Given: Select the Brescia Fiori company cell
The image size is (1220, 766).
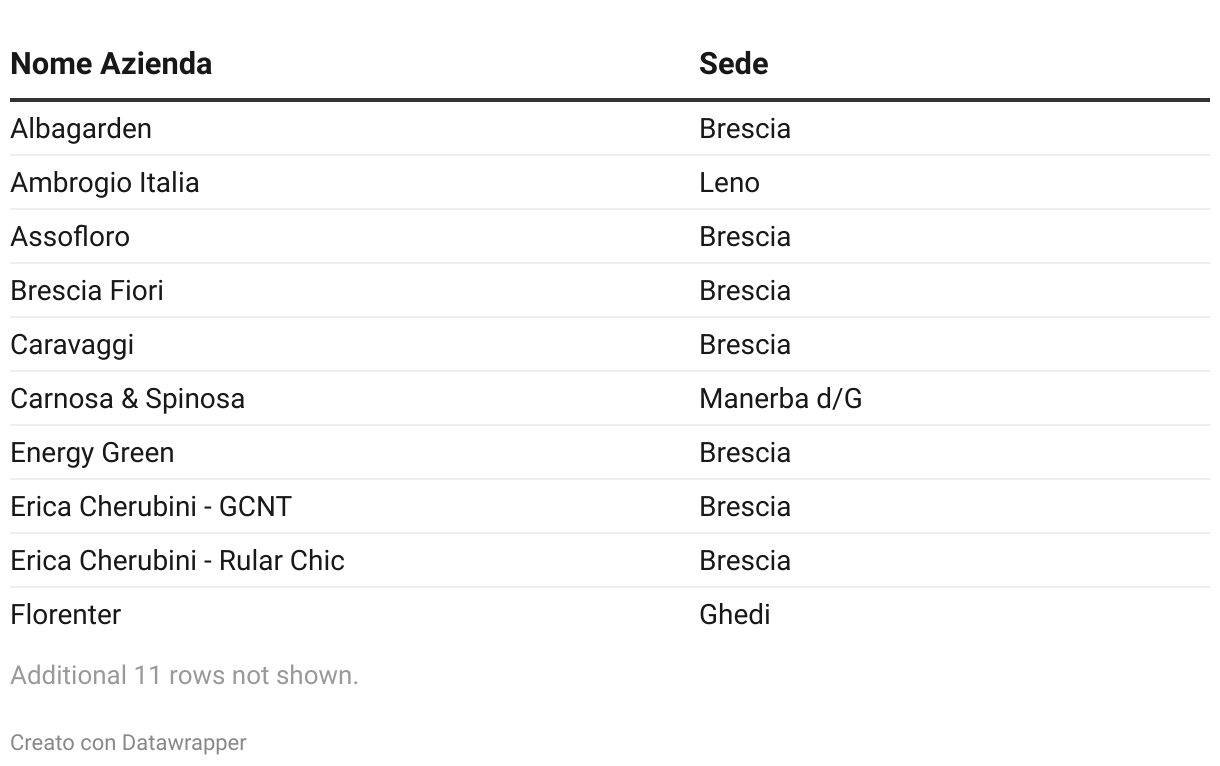Looking at the screenshot, I should point(87,291).
